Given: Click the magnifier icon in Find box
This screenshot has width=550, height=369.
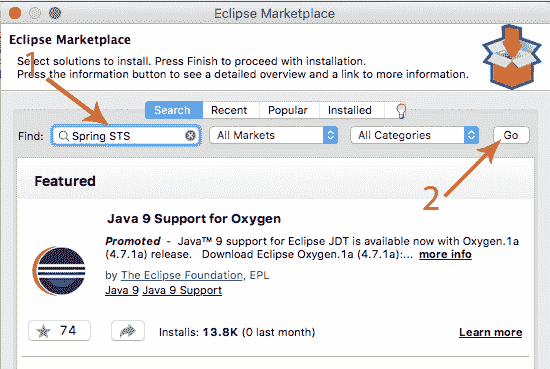Looking at the screenshot, I should click(63, 136).
